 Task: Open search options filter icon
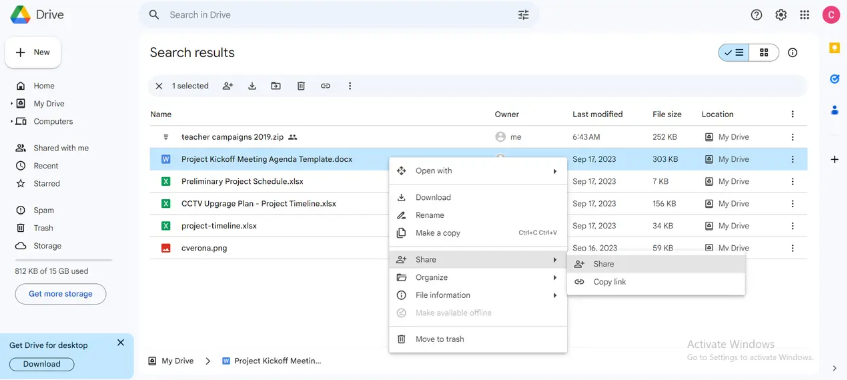(523, 15)
